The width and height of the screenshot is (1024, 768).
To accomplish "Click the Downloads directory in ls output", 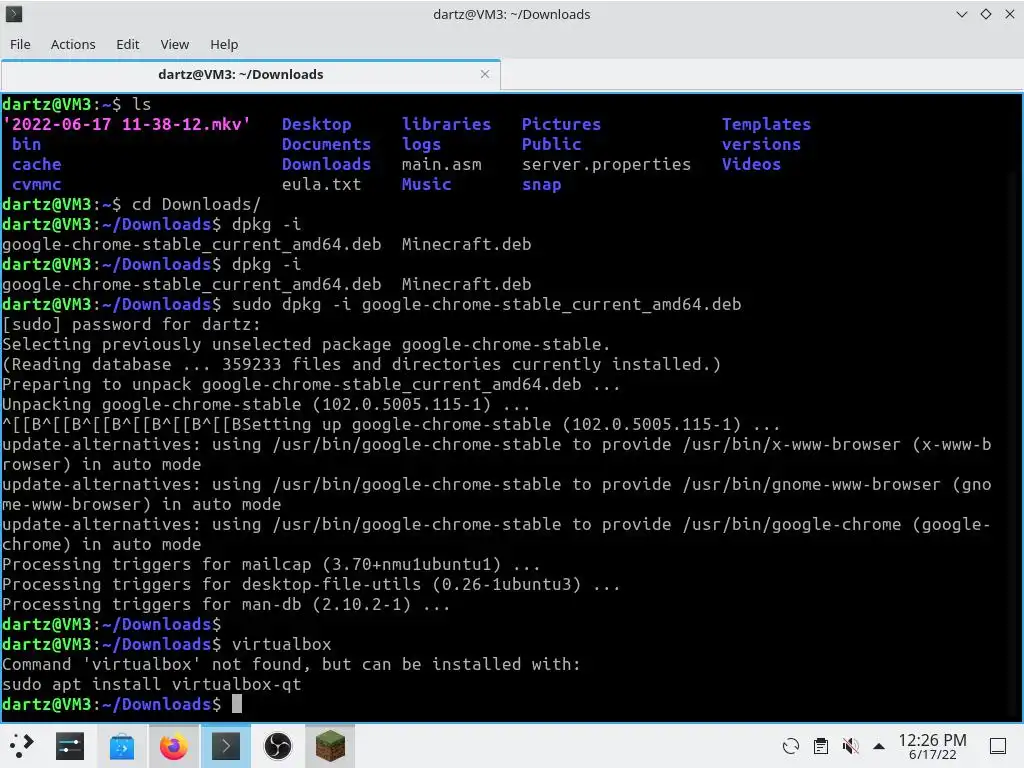I will [326, 164].
